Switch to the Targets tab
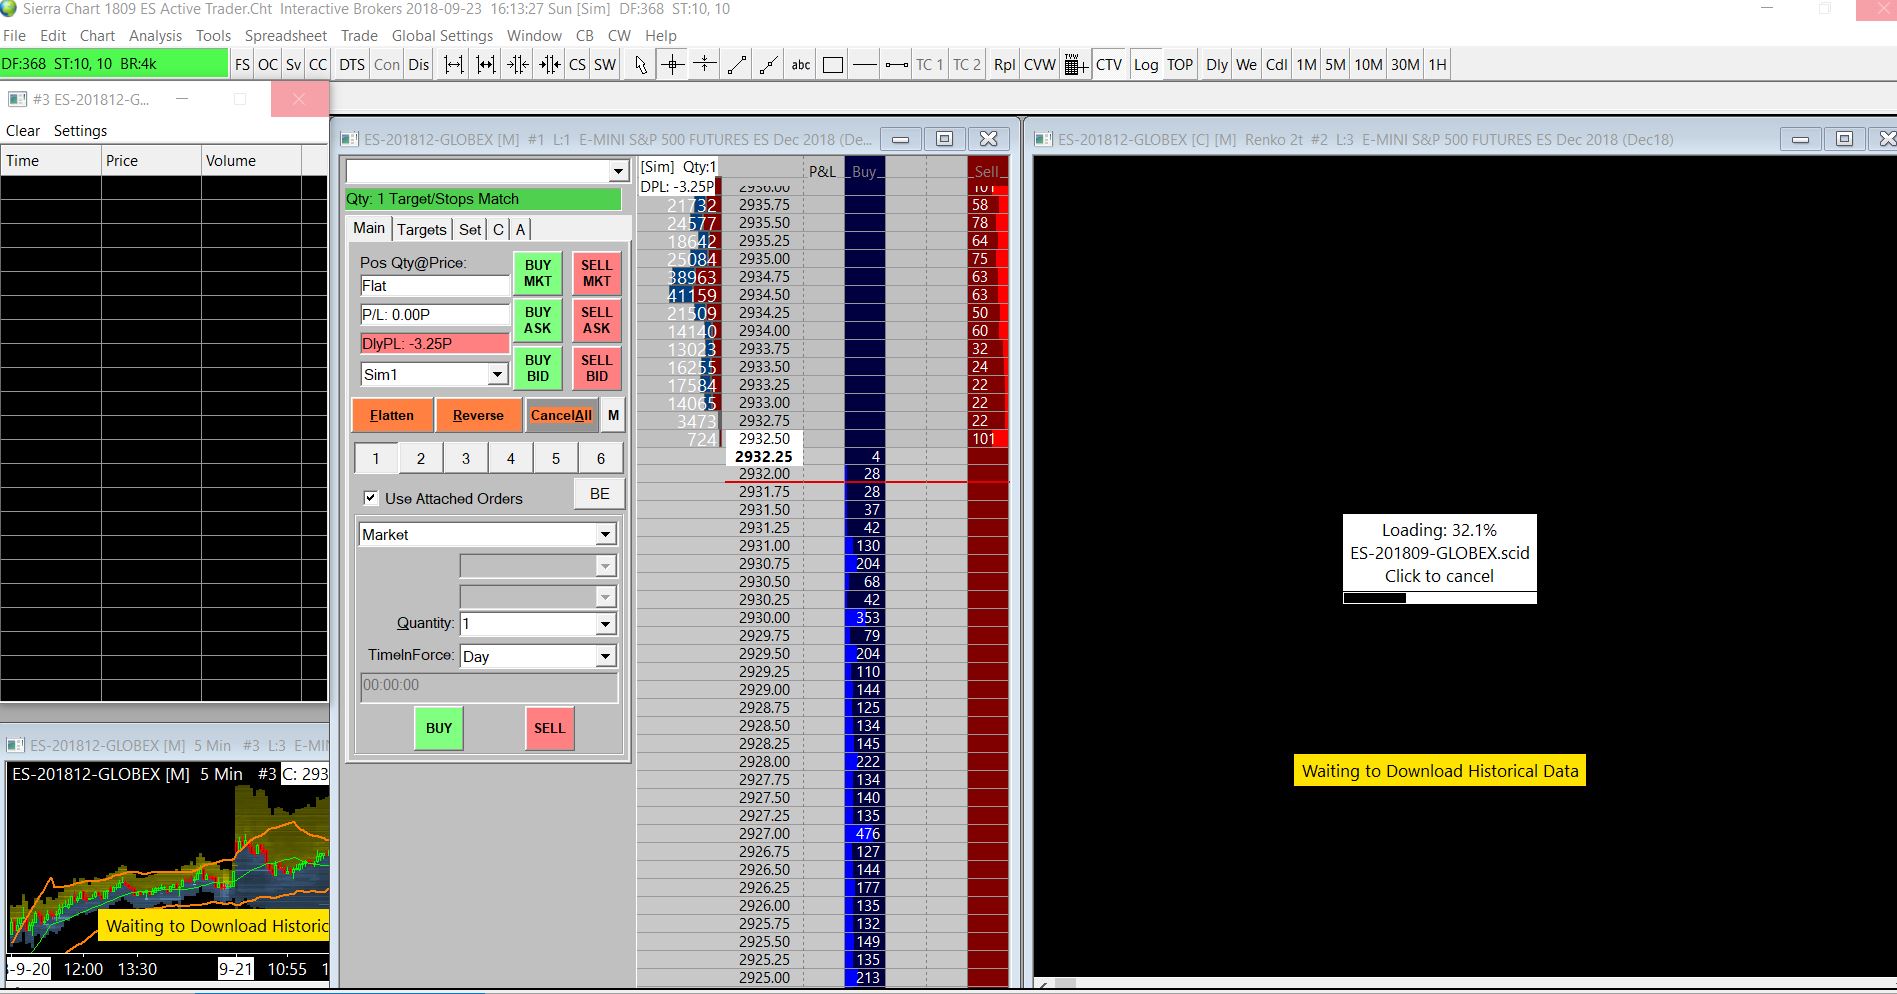This screenshot has height=994, width=1897. point(422,229)
